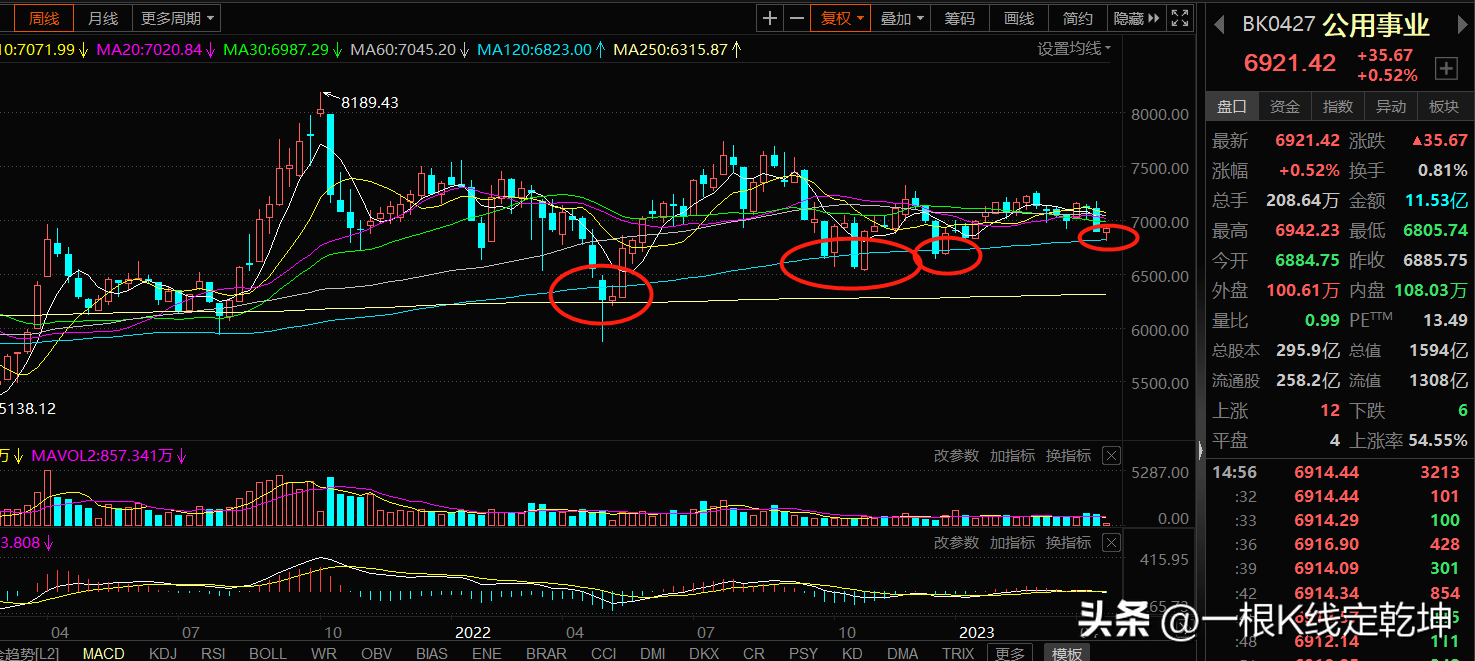Open the 筹码 chip distribution view
This screenshot has height=661, width=1475.
coord(960,18)
